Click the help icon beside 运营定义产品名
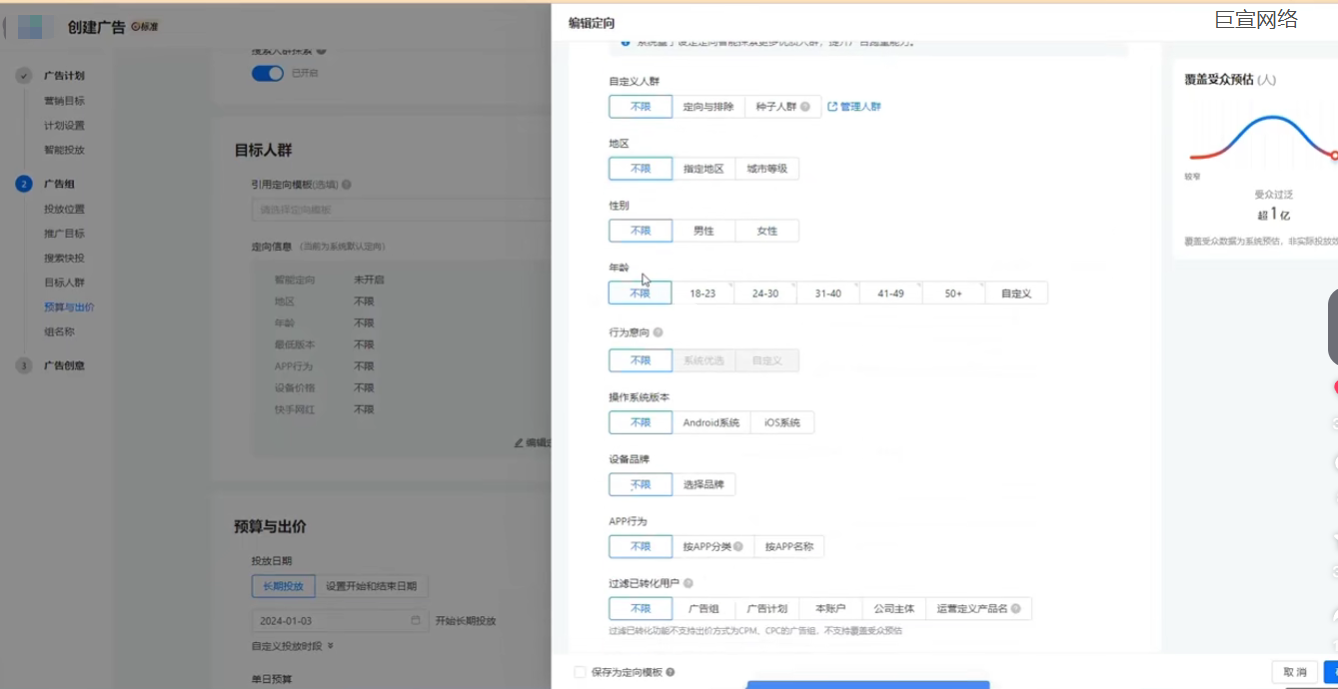Image resolution: width=1338 pixels, height=689 pixels. click(x=1016, y=608)
